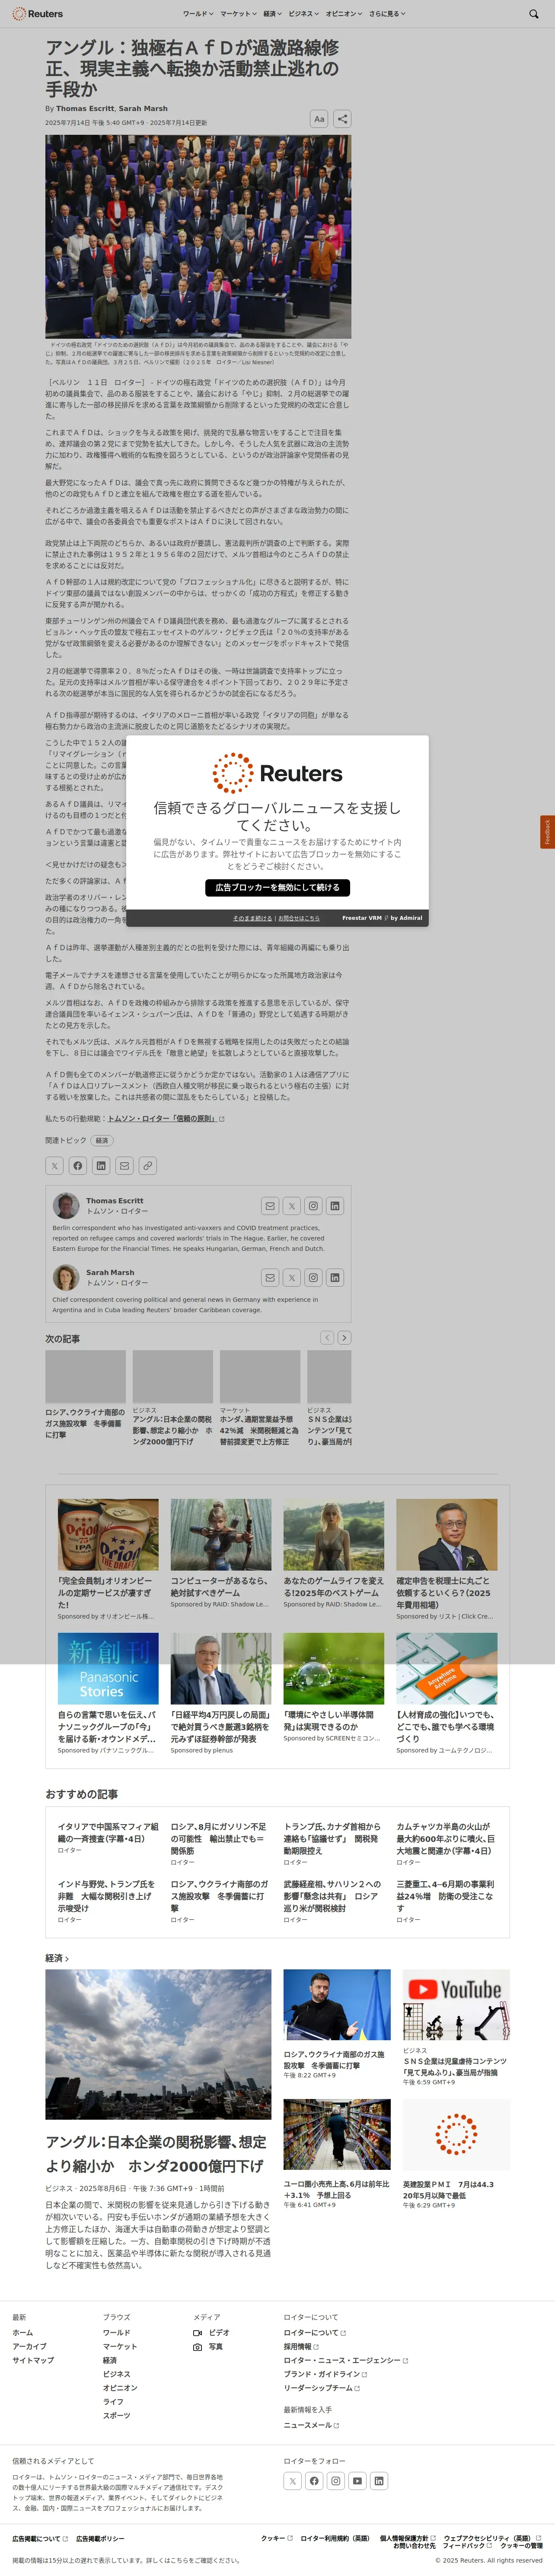Open Sarah Marsh's LinkedIn icon
Image resolution: width=555 pixels, height=2576 pixels.
click(335, 1277)
